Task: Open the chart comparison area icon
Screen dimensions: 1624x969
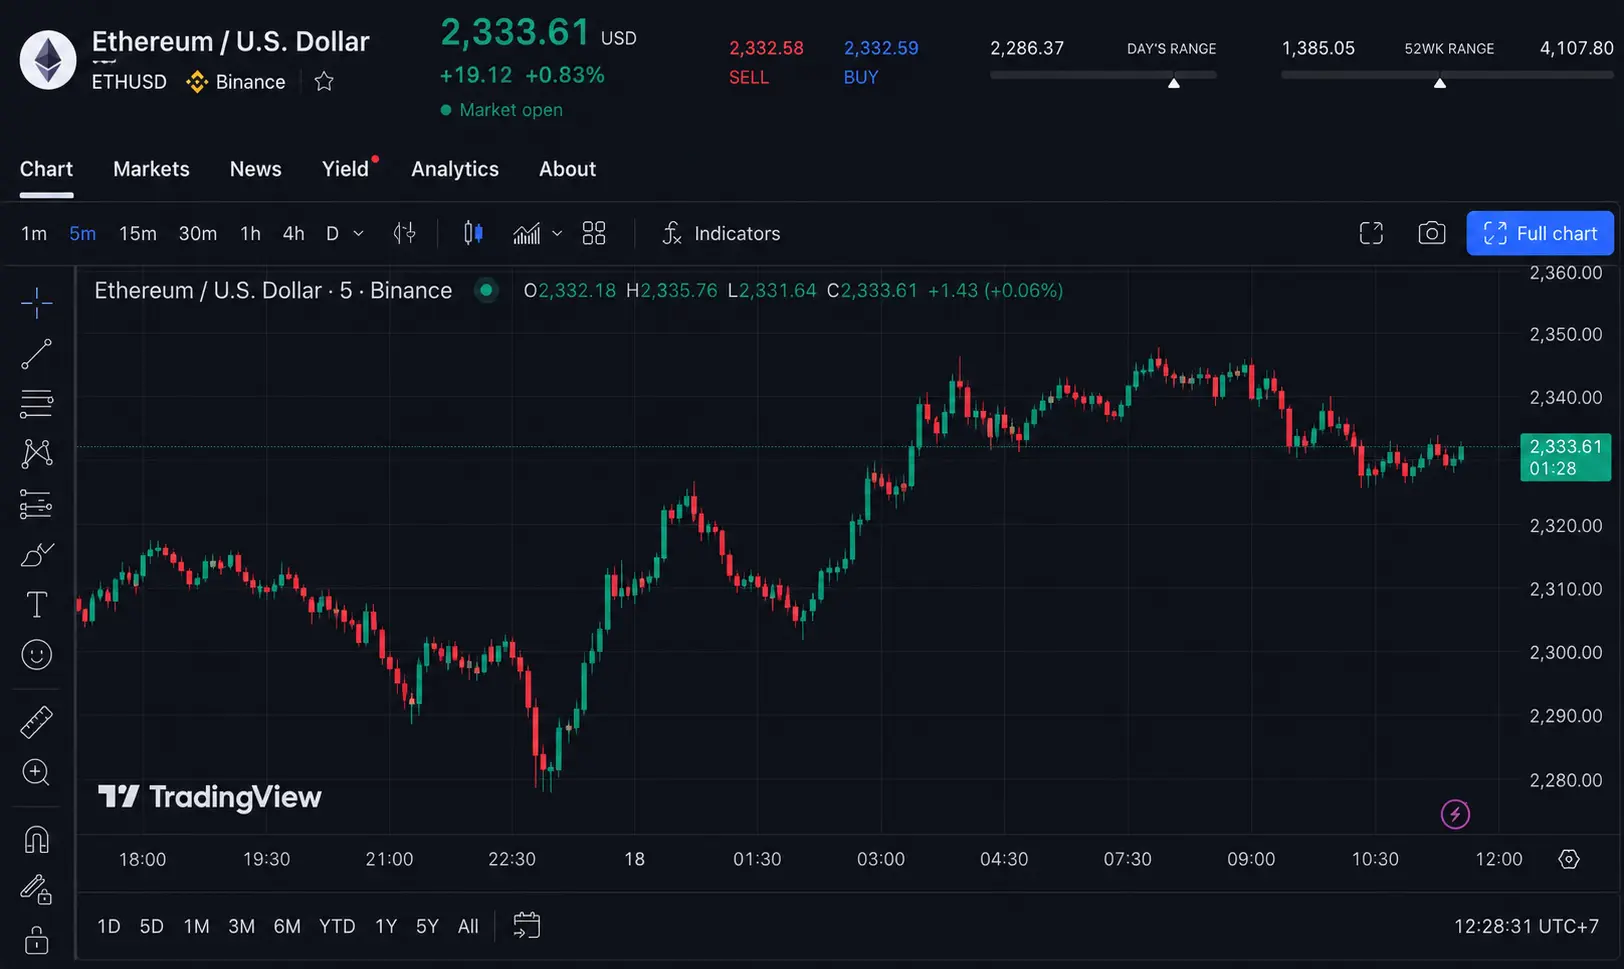Action: 527,233
